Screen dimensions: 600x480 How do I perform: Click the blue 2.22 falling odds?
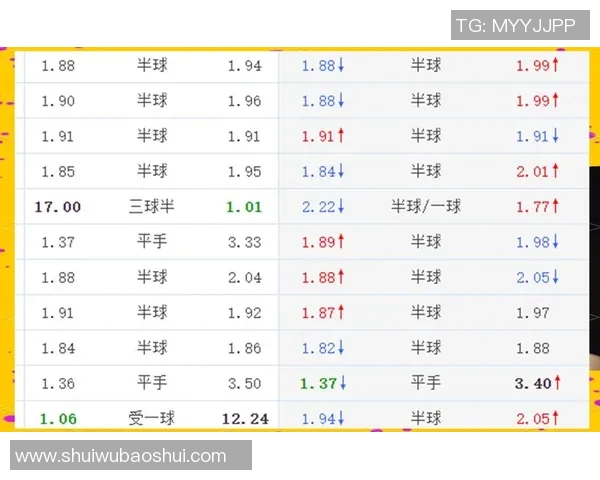pyautogui.click(x=323, y=207)
